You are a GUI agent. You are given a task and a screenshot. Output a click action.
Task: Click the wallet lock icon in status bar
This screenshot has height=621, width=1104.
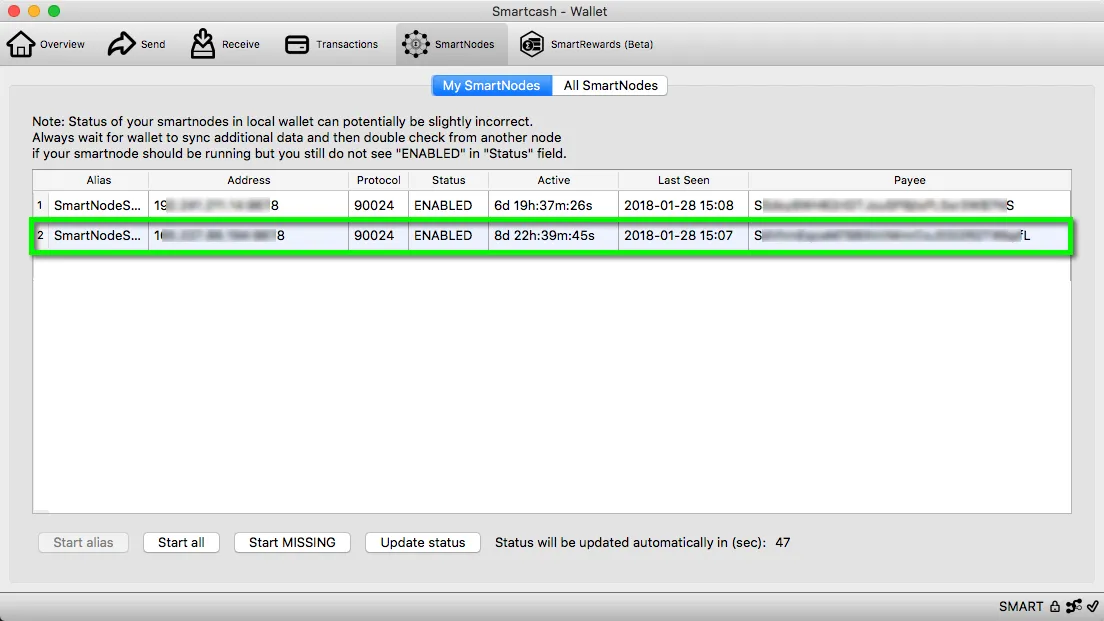1055,606
